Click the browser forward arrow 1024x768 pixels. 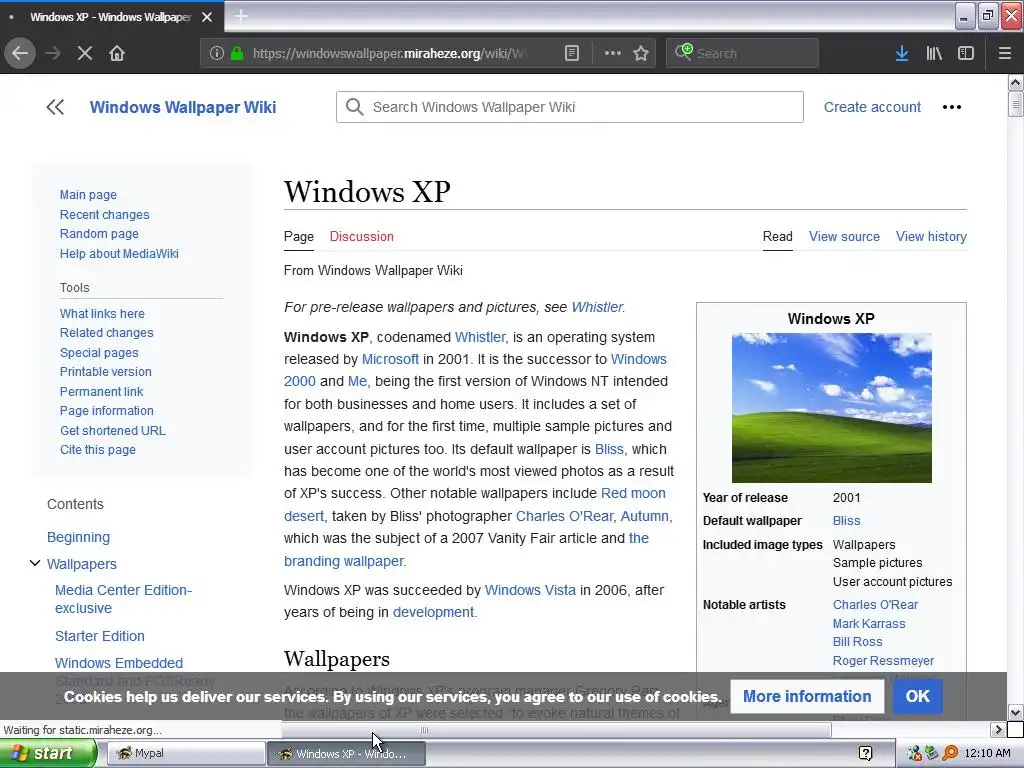click(x=53, y=54)
